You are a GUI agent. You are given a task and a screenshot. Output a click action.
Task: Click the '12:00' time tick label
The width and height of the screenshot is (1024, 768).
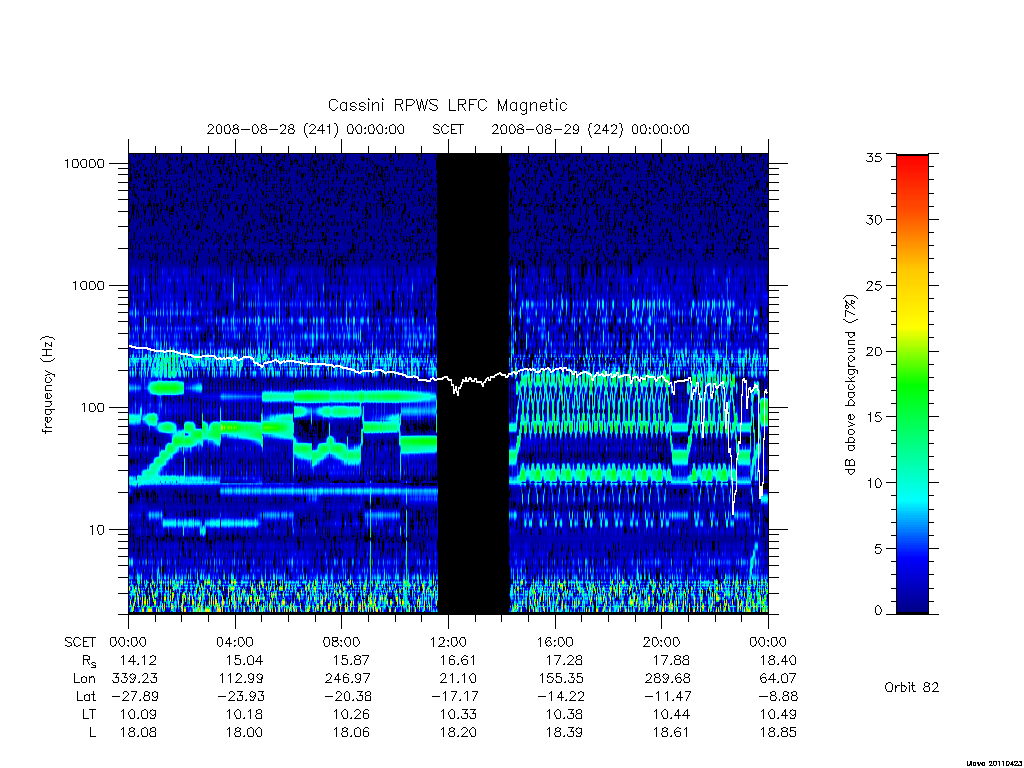[x=448, y=642]
